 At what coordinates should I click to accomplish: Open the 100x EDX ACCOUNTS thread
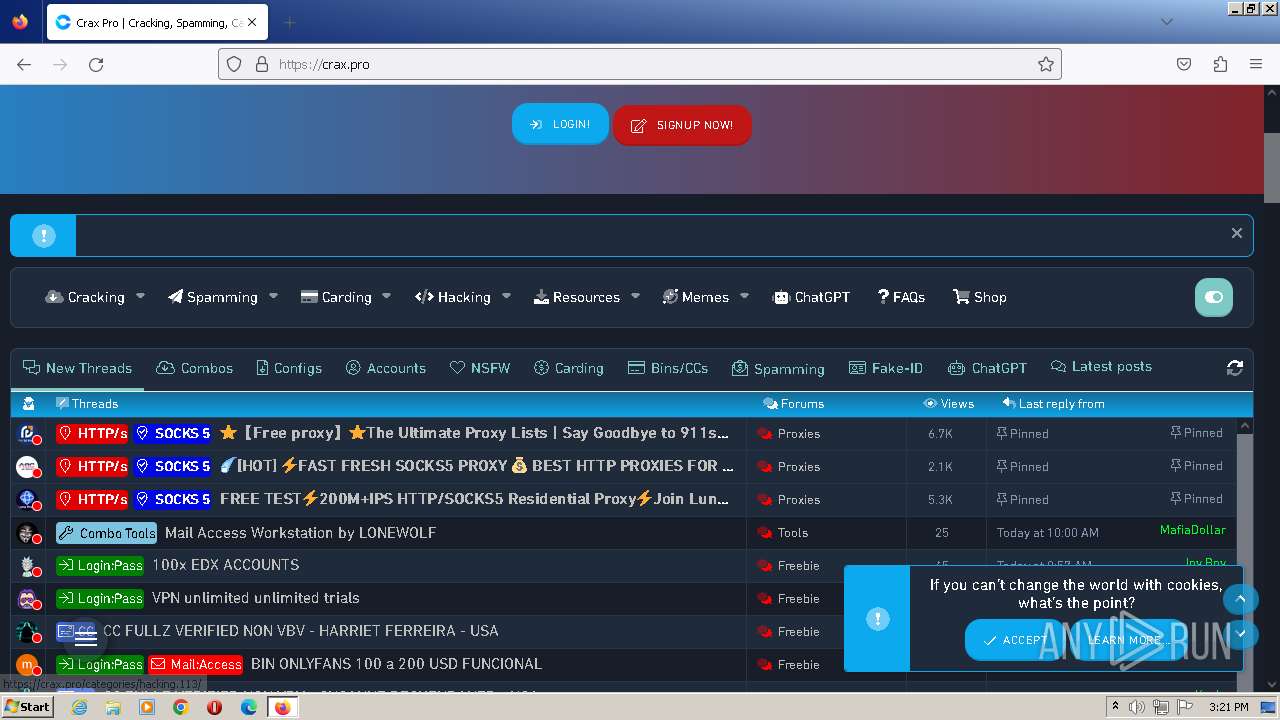pyautogui.click(x=225, y=565)
